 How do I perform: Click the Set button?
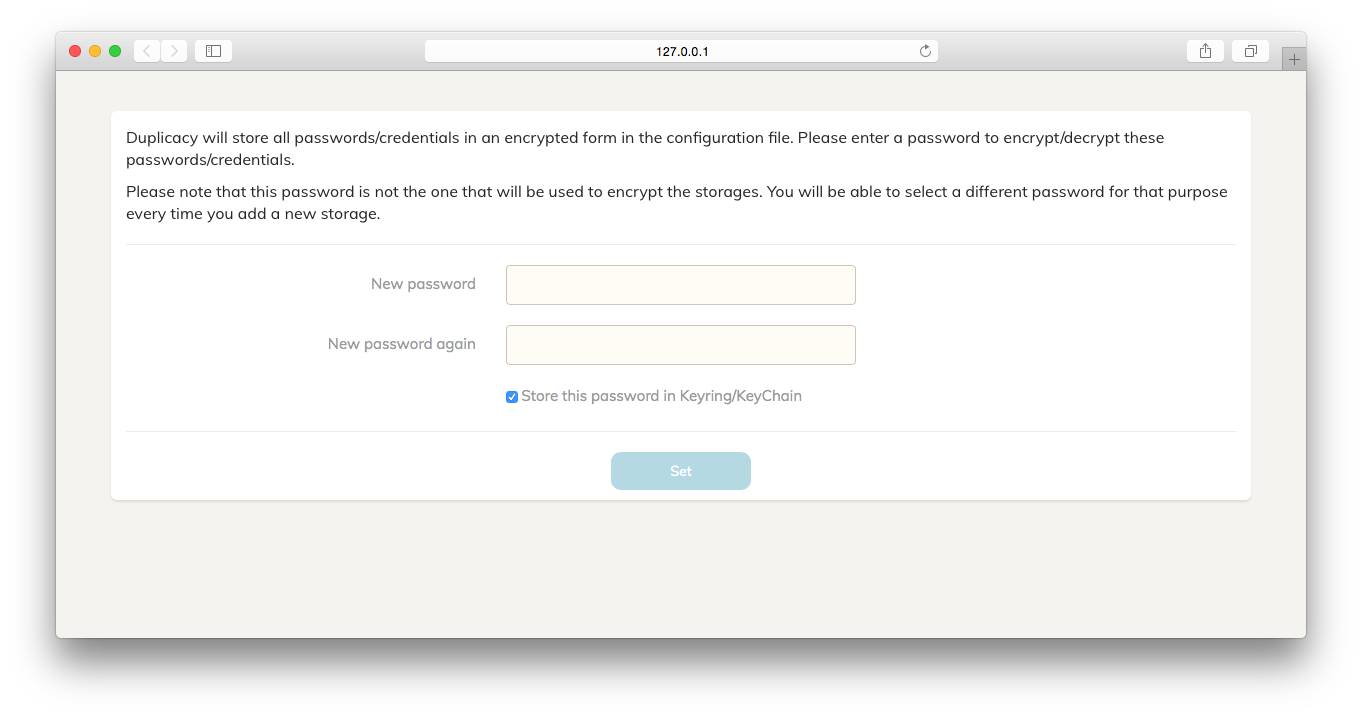[x=681, y=471]
